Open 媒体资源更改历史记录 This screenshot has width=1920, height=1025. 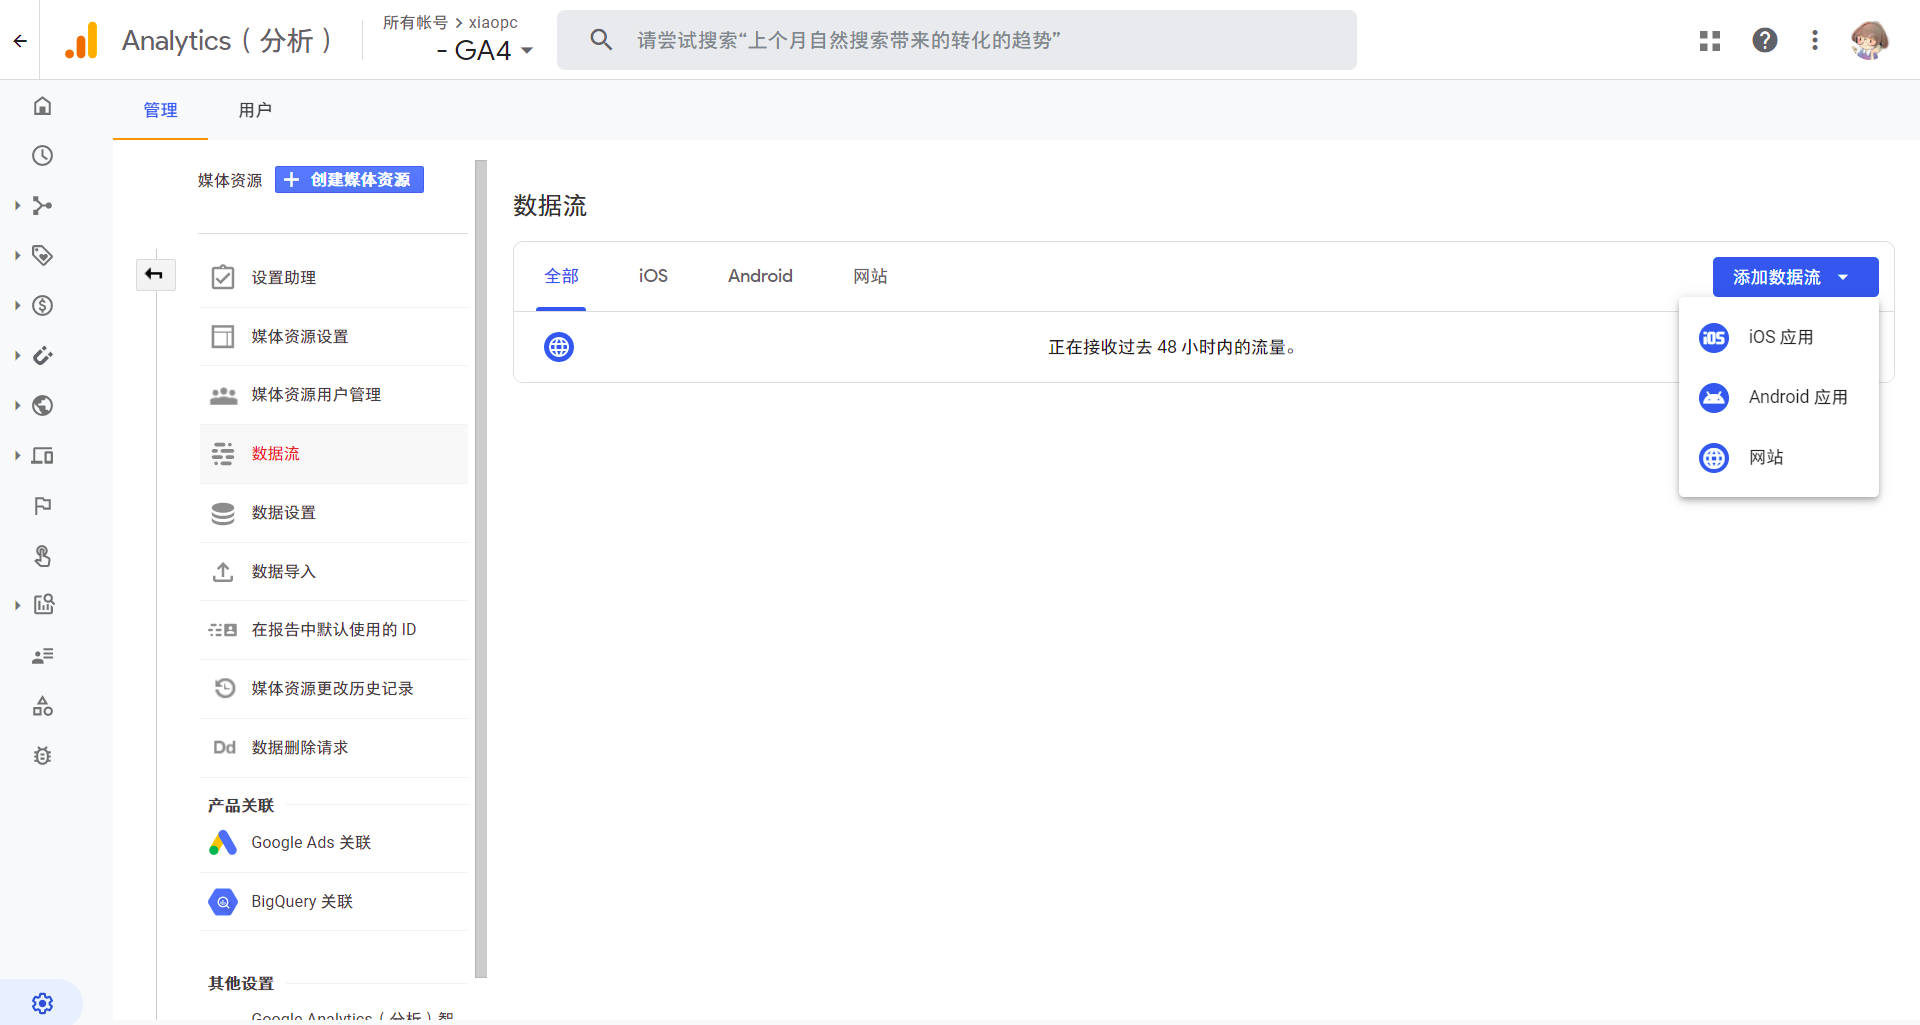pyautogui.click(x=334, y=689)
